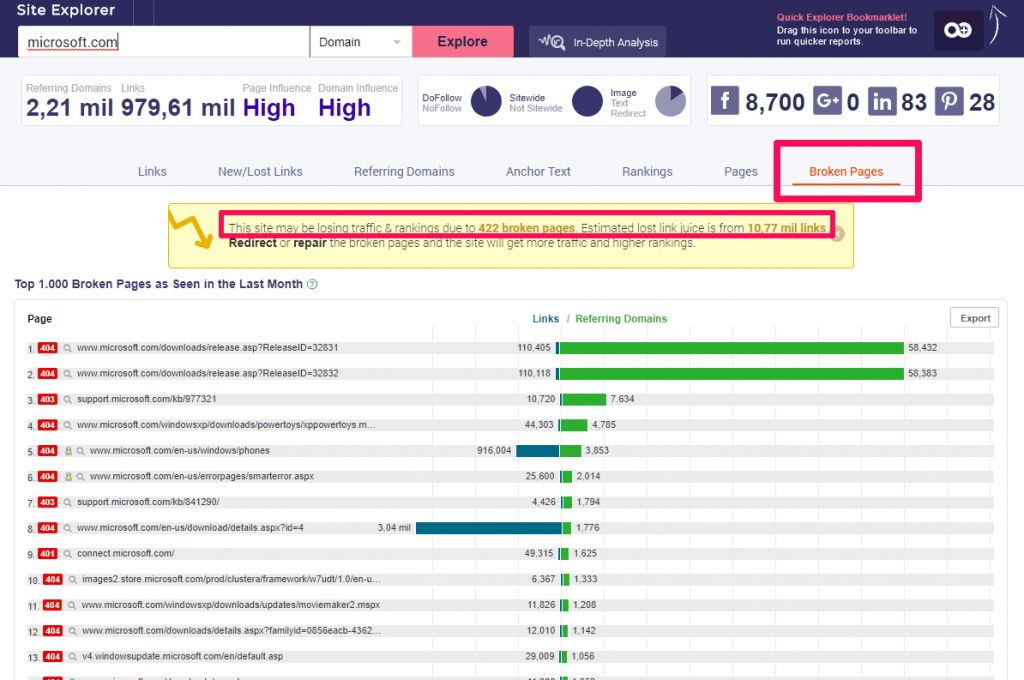Screen dimensions: 1024x680
Task: Open support.microsoft.com/kb/841290/ link
Action: pos(148,502)
